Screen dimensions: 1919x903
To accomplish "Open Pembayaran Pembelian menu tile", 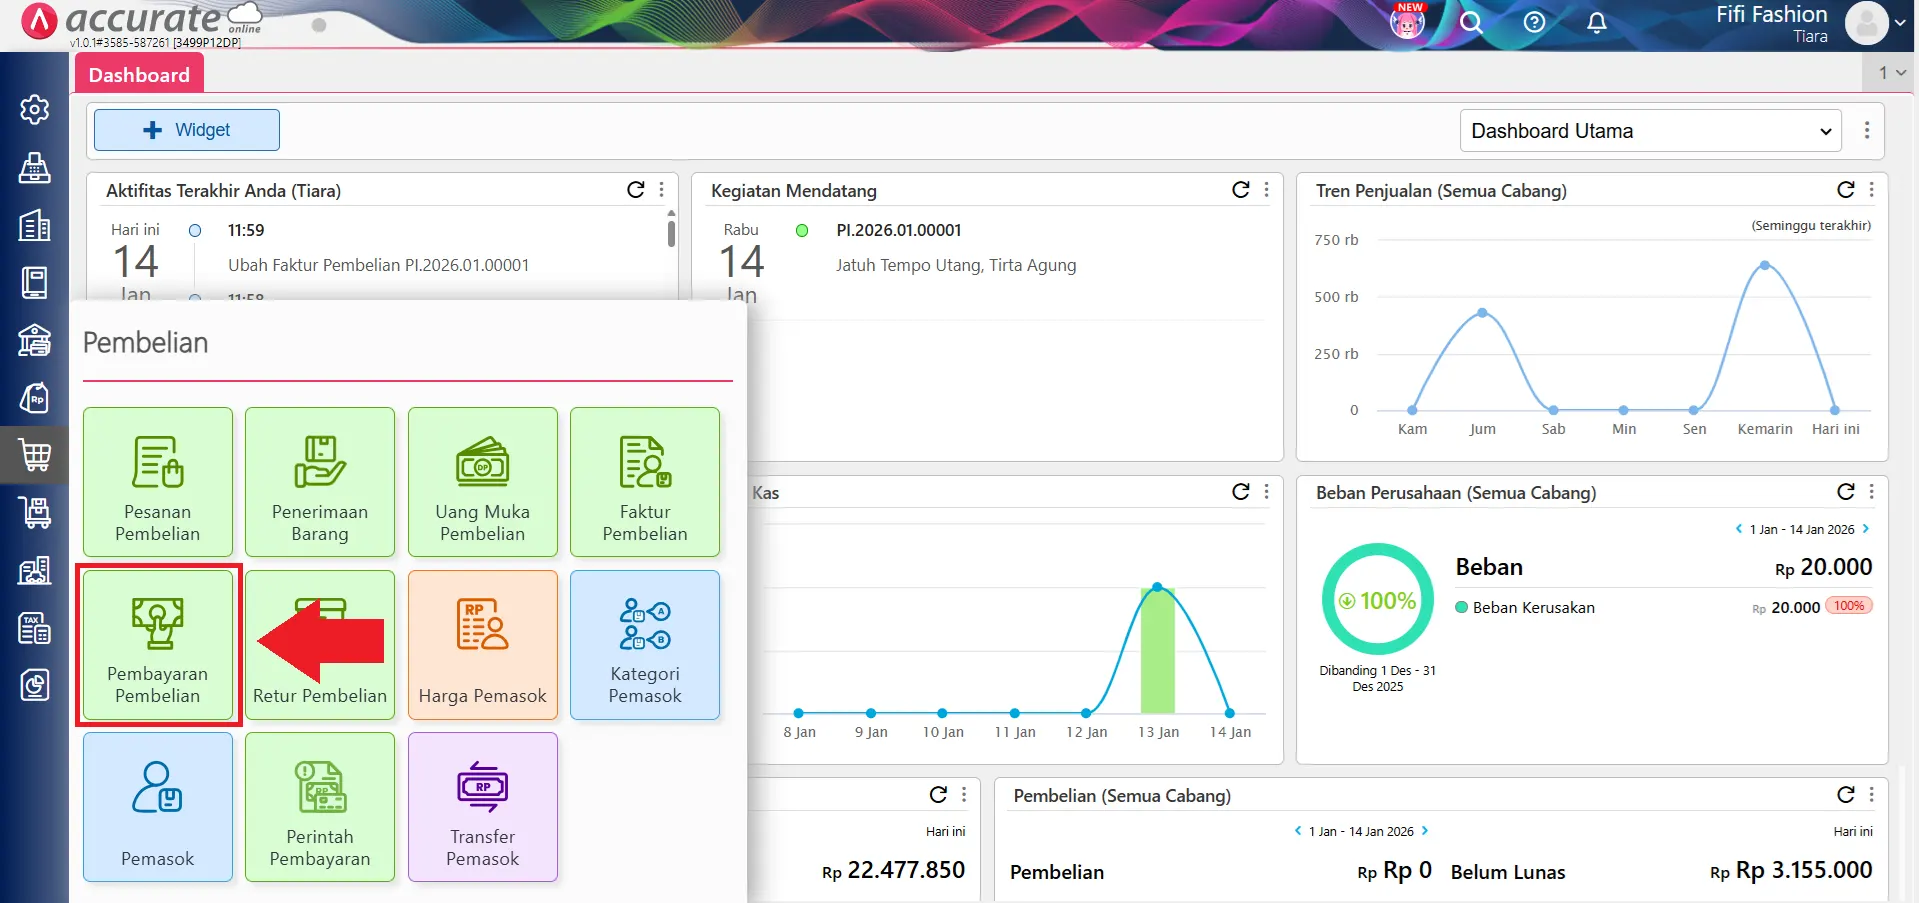I will pos(158,645).
